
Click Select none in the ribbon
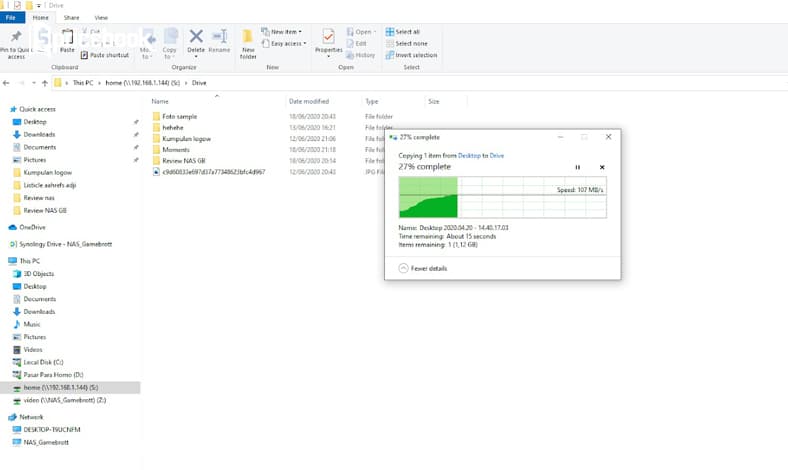point(407,44)
